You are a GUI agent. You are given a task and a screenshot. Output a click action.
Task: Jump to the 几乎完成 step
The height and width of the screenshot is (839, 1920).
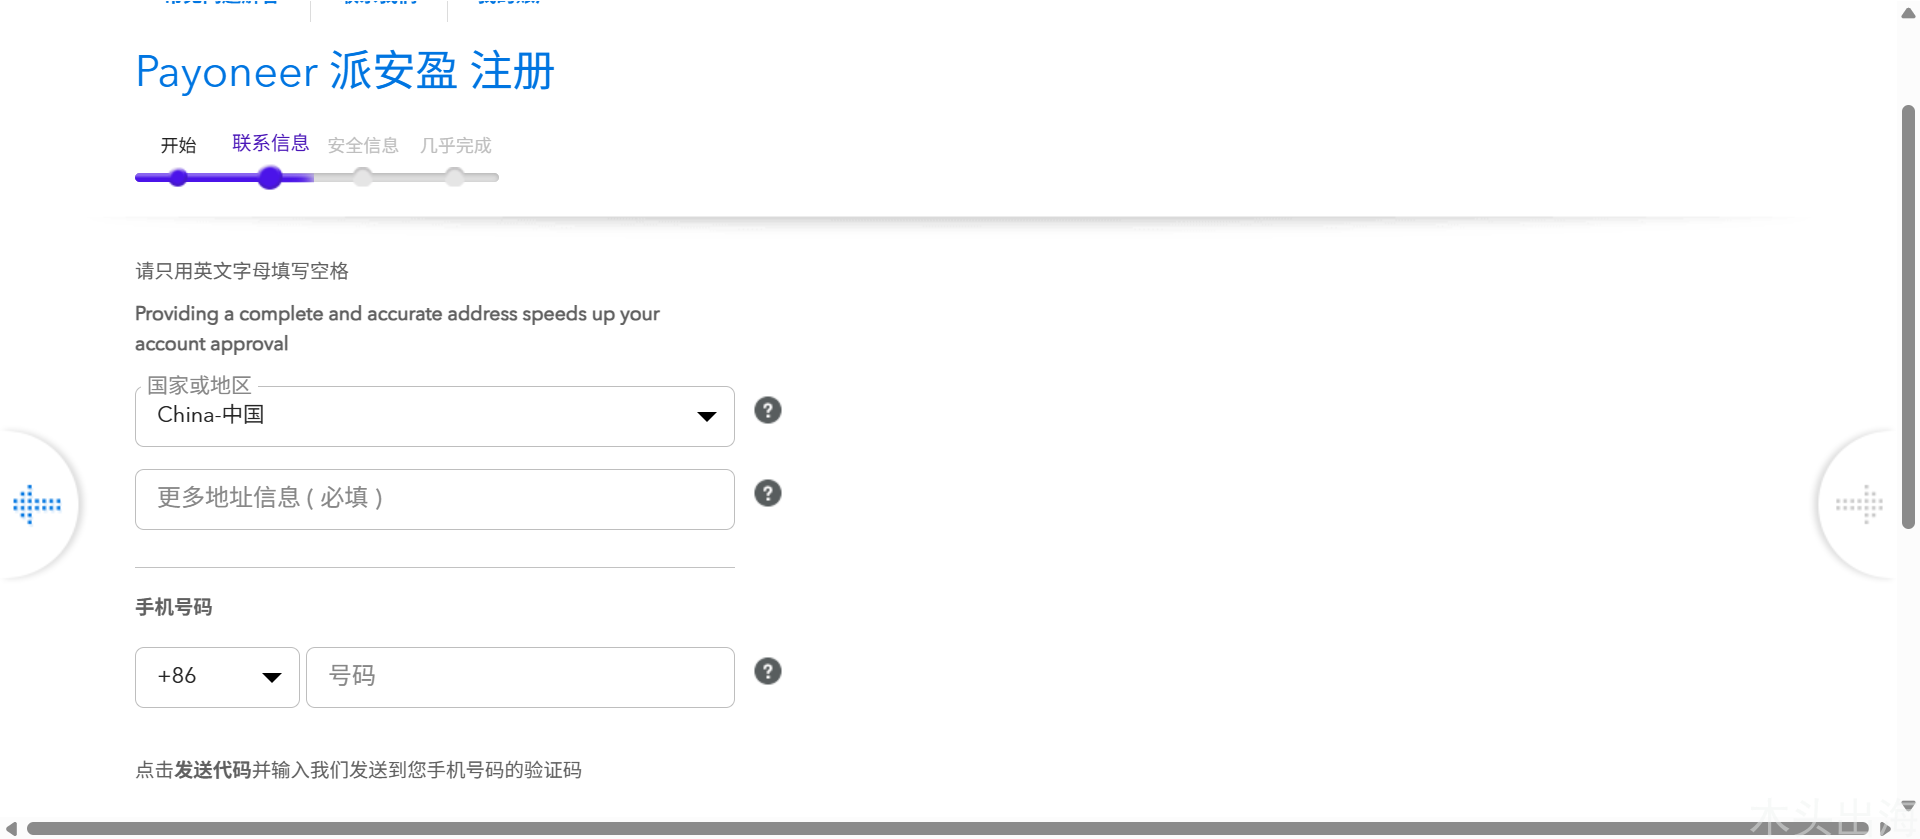pos(455,146)
